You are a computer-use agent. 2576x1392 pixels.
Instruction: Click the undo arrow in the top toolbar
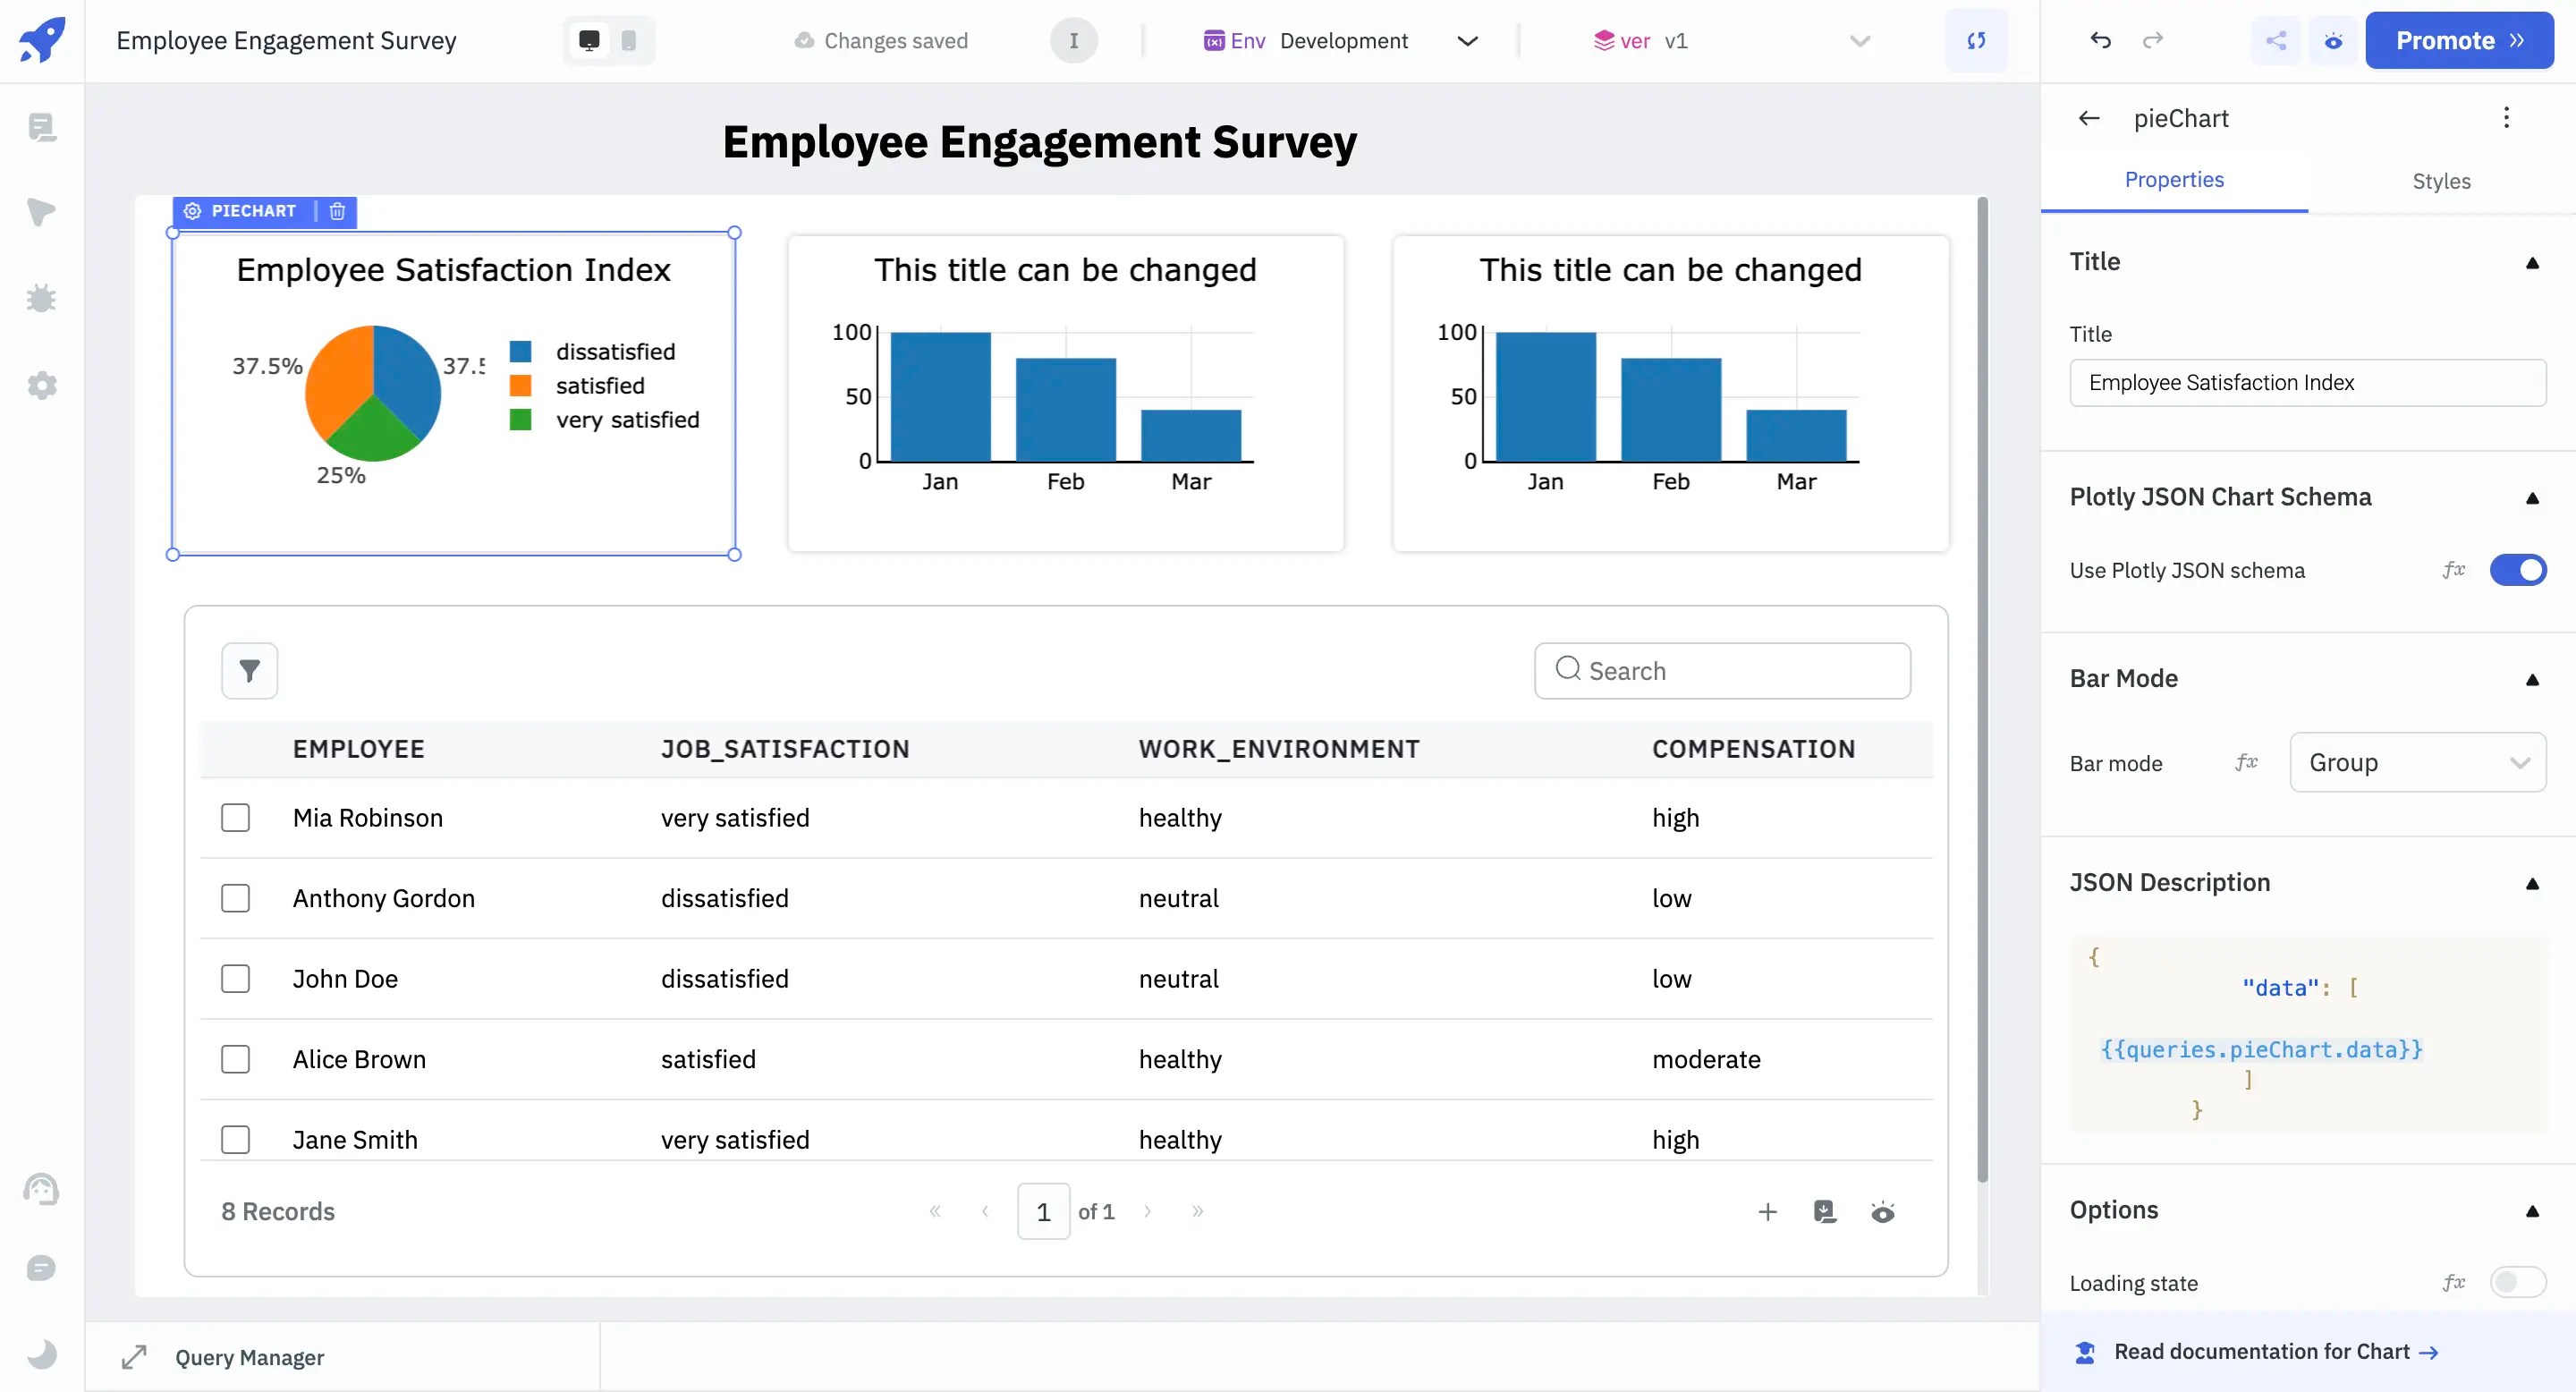(2100, 40)
